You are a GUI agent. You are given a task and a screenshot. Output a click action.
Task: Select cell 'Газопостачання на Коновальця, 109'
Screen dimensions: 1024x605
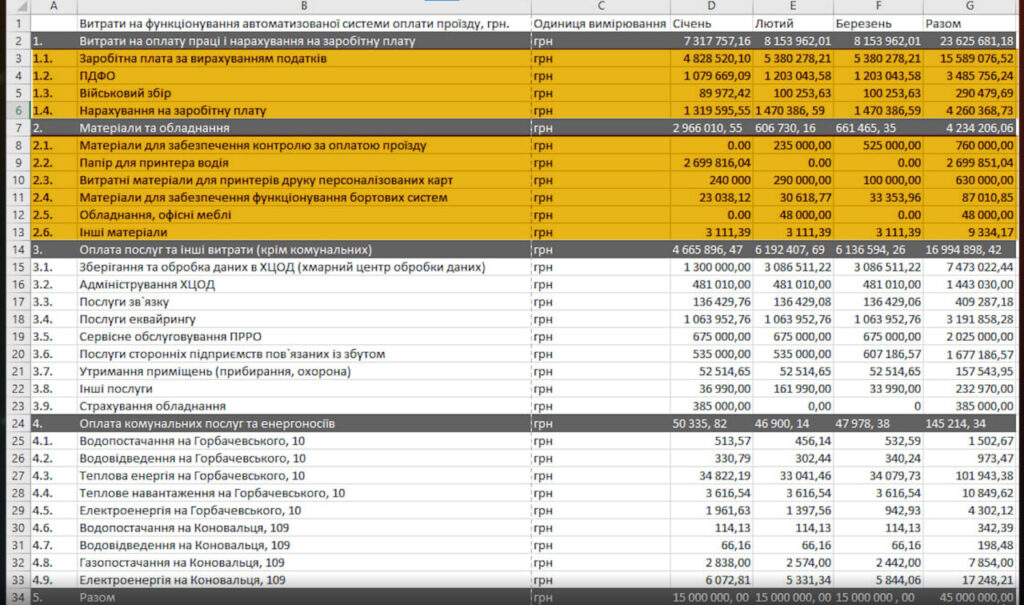[x=304, y=563]
